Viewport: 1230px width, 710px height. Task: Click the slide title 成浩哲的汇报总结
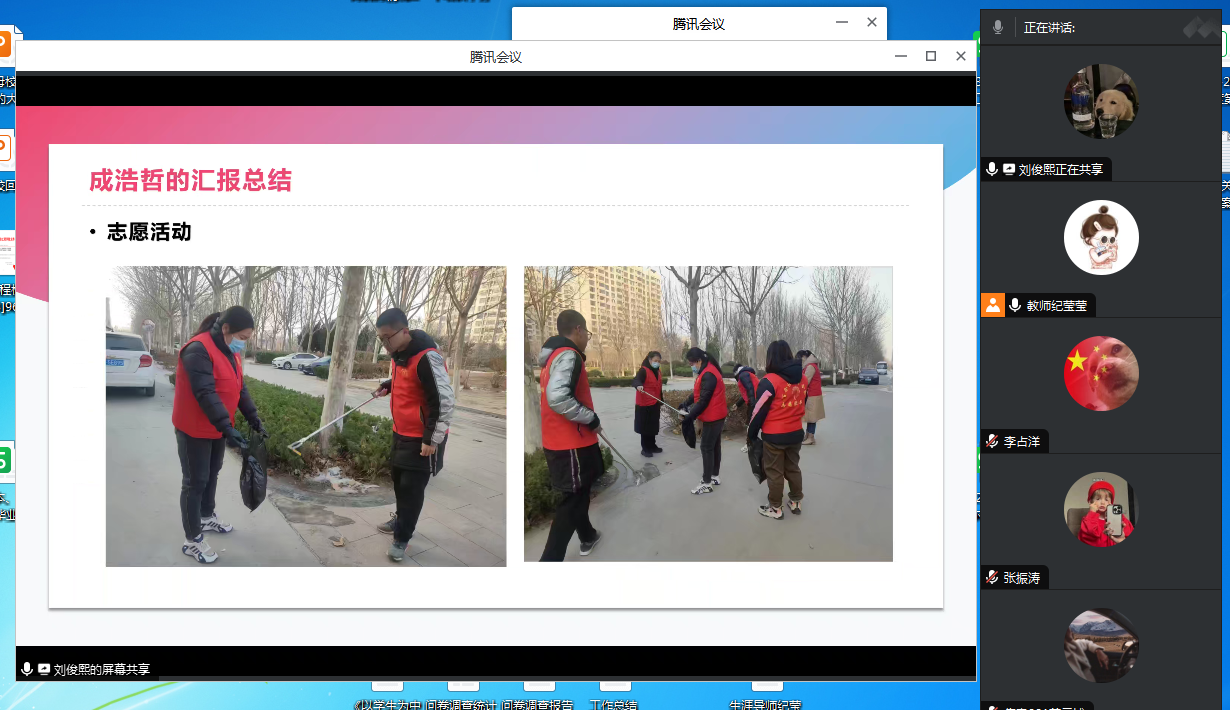pyautogui.click(x=190, y=180)
